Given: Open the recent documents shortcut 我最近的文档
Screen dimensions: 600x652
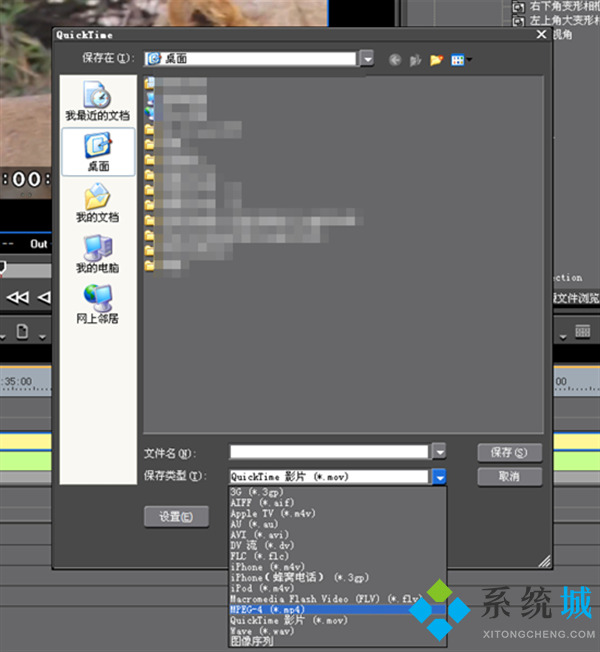Looking at the screenshot, I should click(98, 101).
